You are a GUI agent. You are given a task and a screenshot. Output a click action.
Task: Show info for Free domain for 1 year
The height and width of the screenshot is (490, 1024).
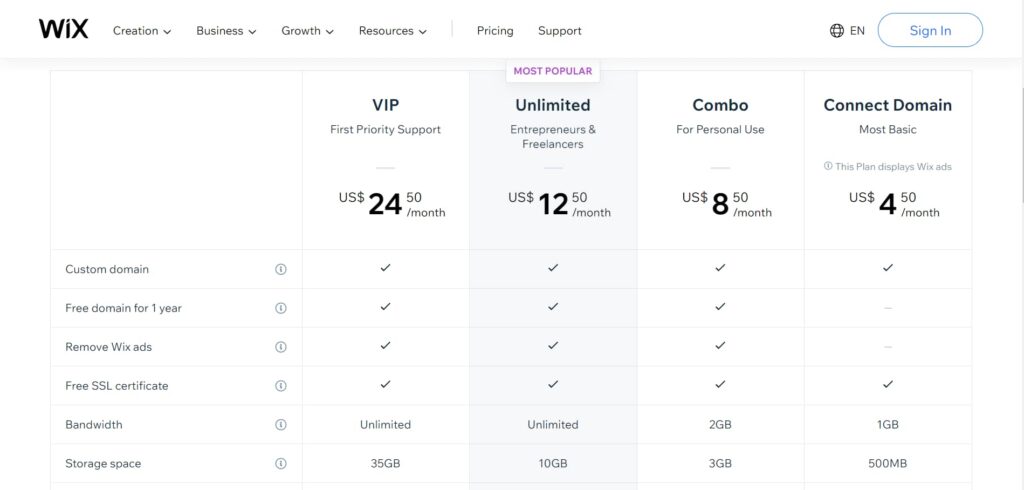(x=281, y=308)
